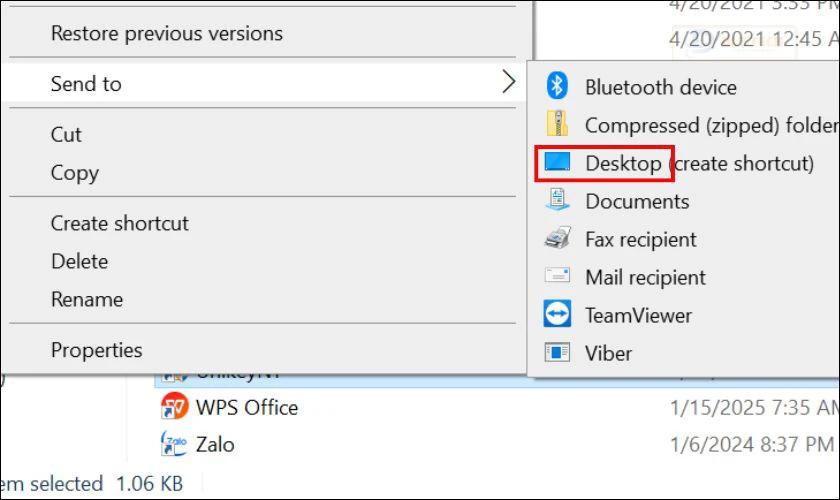Select the WPS Office file name
The width and height of the screenshot is (840, 500).
pos(247,407)
